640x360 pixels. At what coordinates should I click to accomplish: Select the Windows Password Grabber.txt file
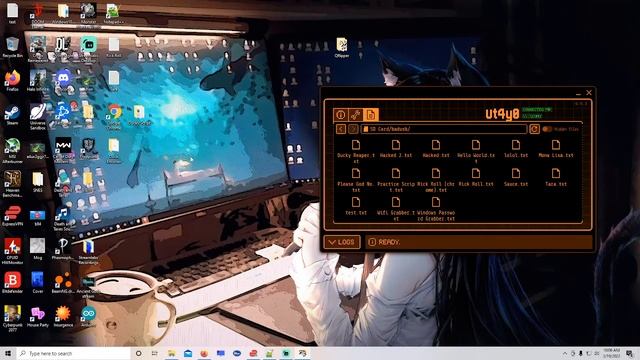pyautogui.click(x=436, y=208)
